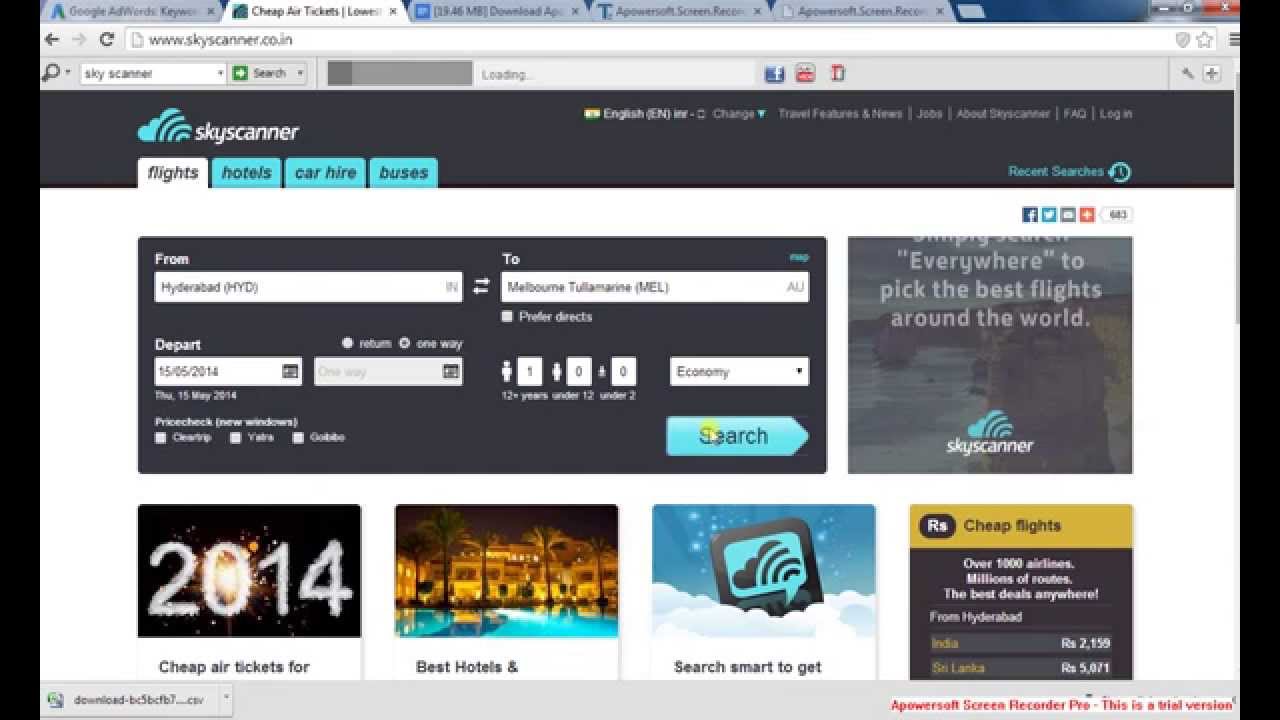Image resolution: width=1280 pixels, height=720 pixels.
Task: Click the shield icon in address bar
Action: coord(1183,40)
